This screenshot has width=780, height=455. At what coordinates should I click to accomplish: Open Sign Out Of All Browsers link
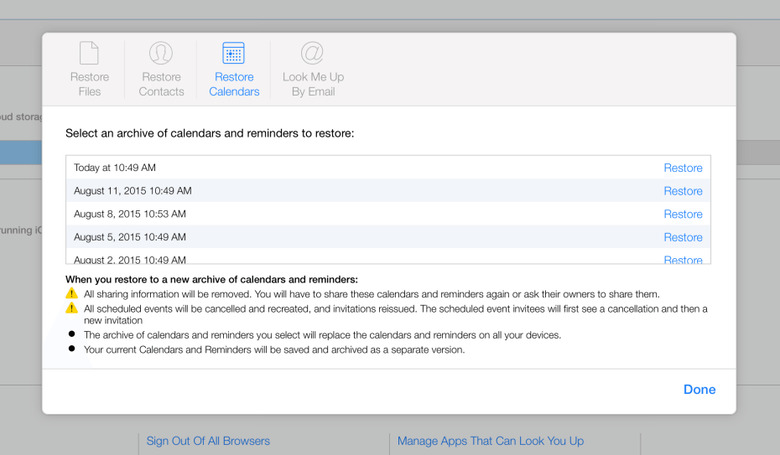pyautogui.click(x=208, y=441)
